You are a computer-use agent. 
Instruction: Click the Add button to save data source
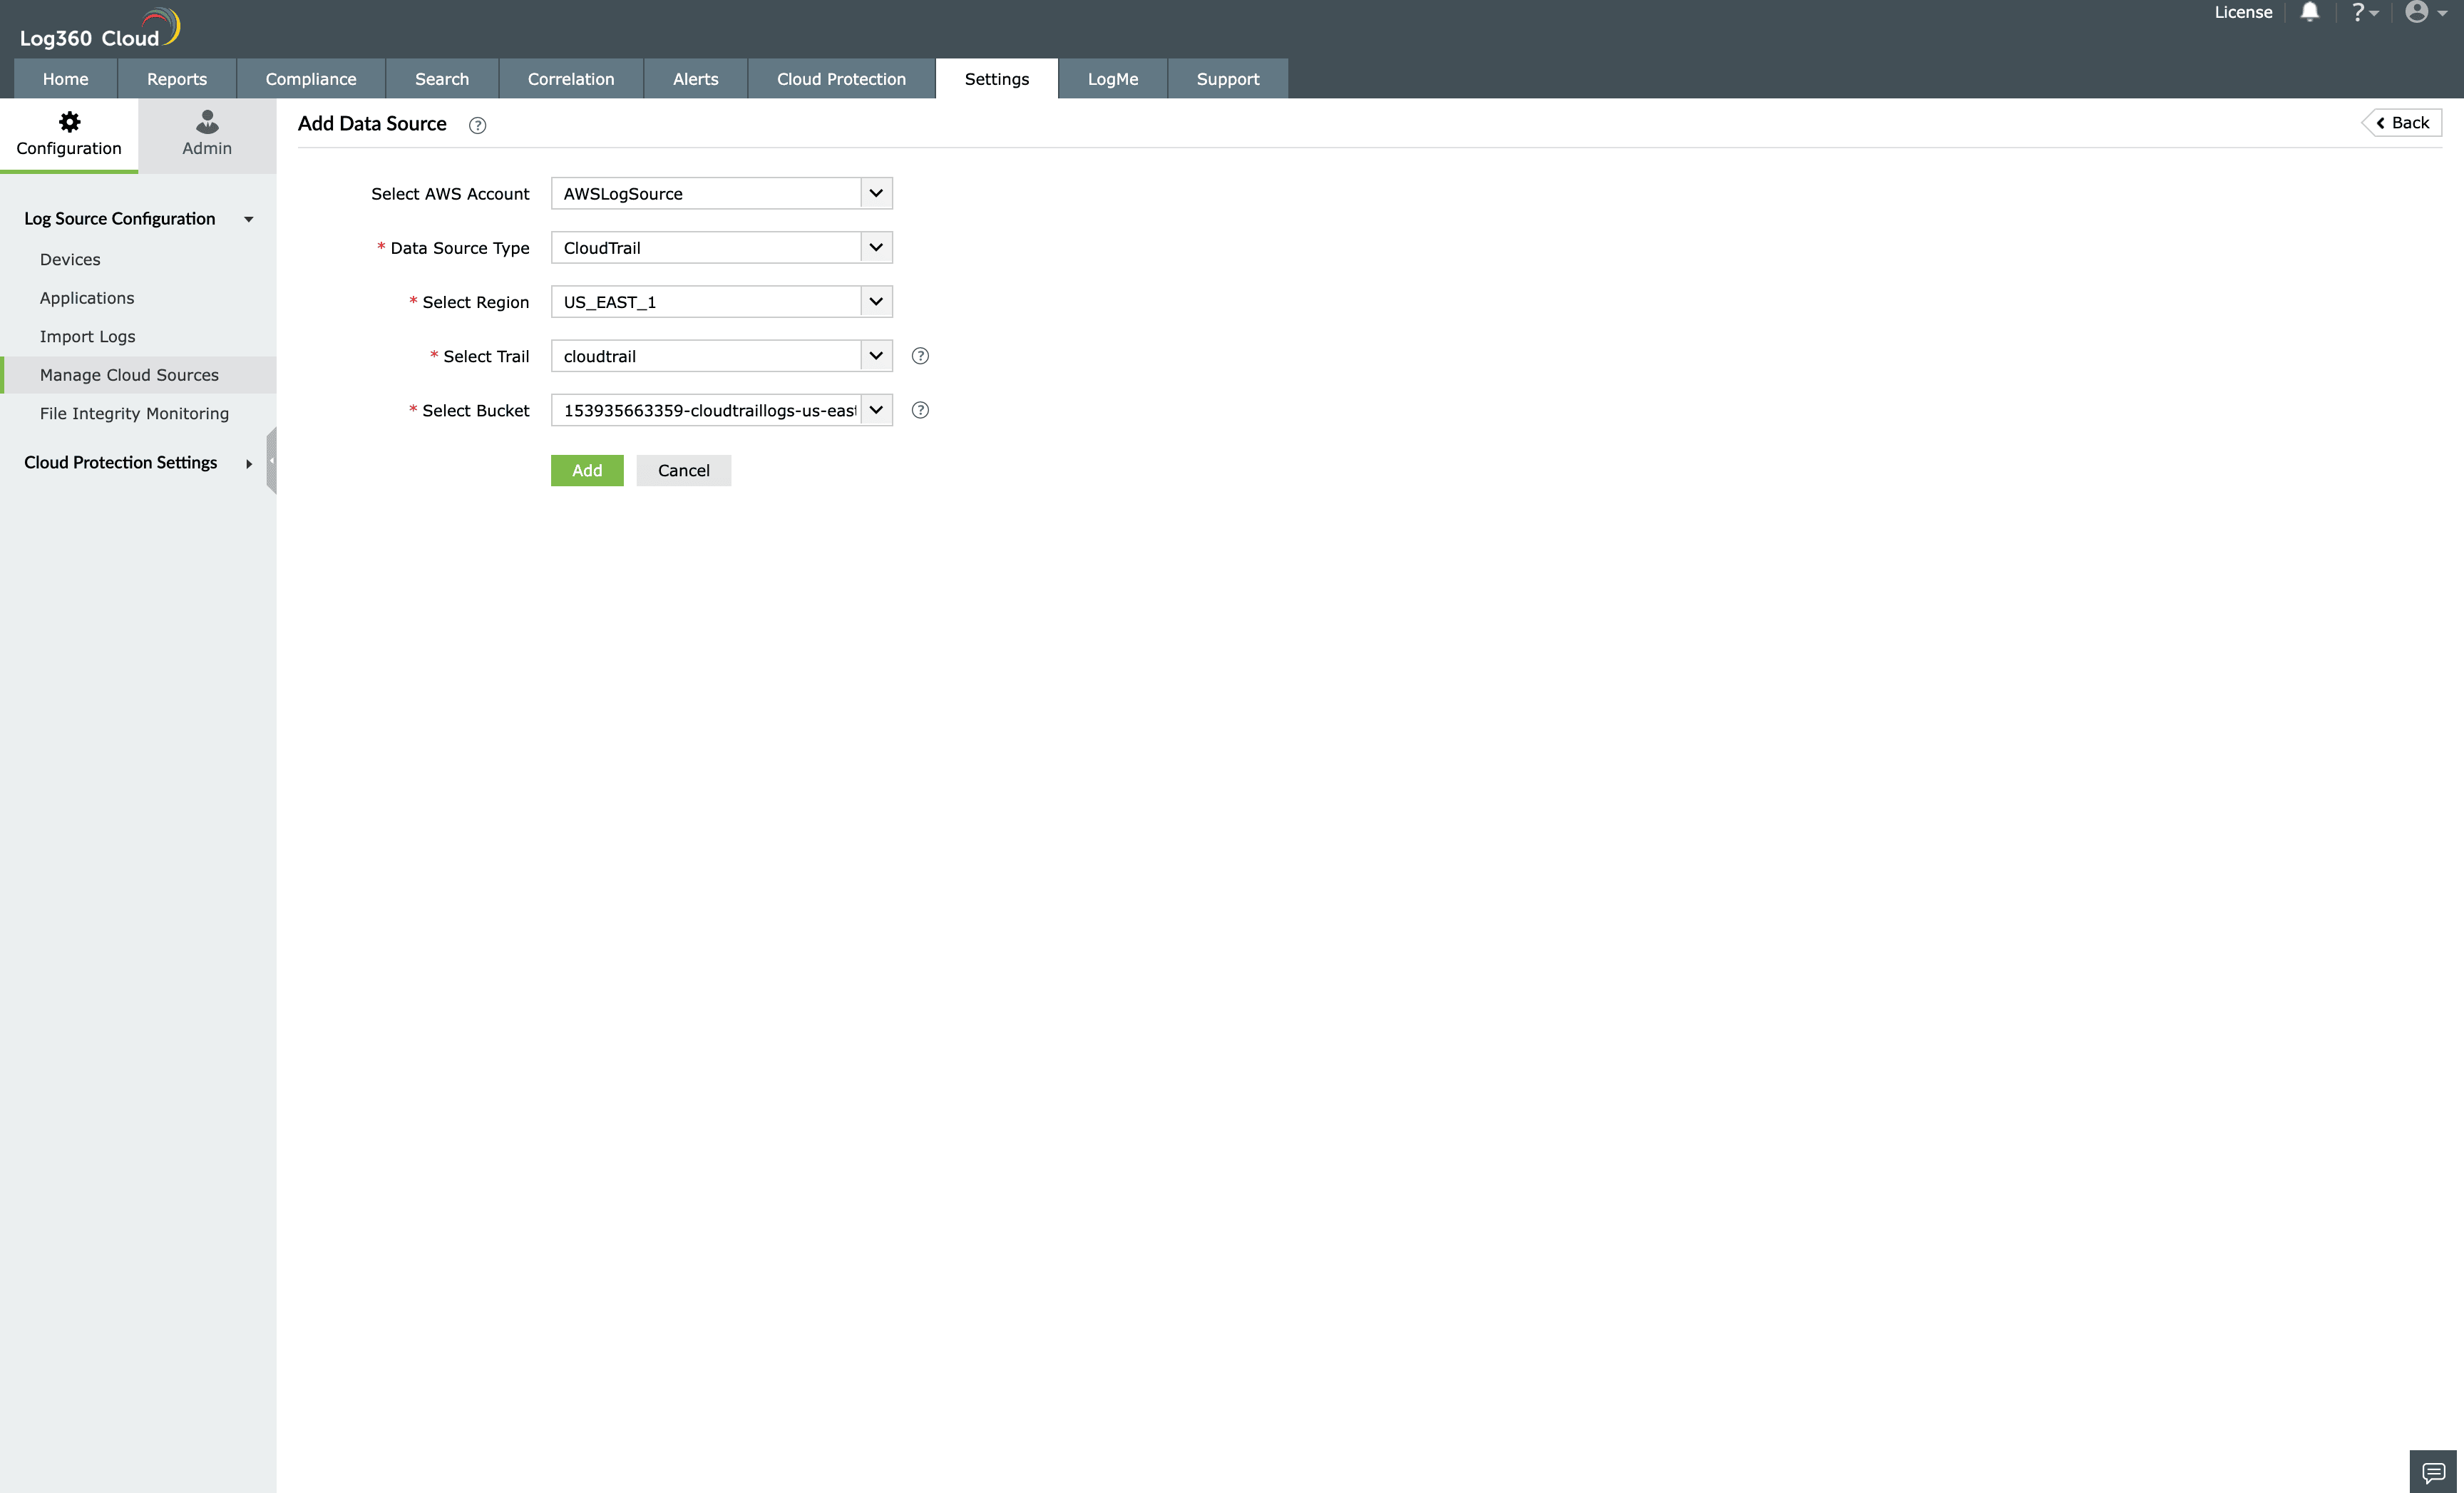click(x=586, y=468)
